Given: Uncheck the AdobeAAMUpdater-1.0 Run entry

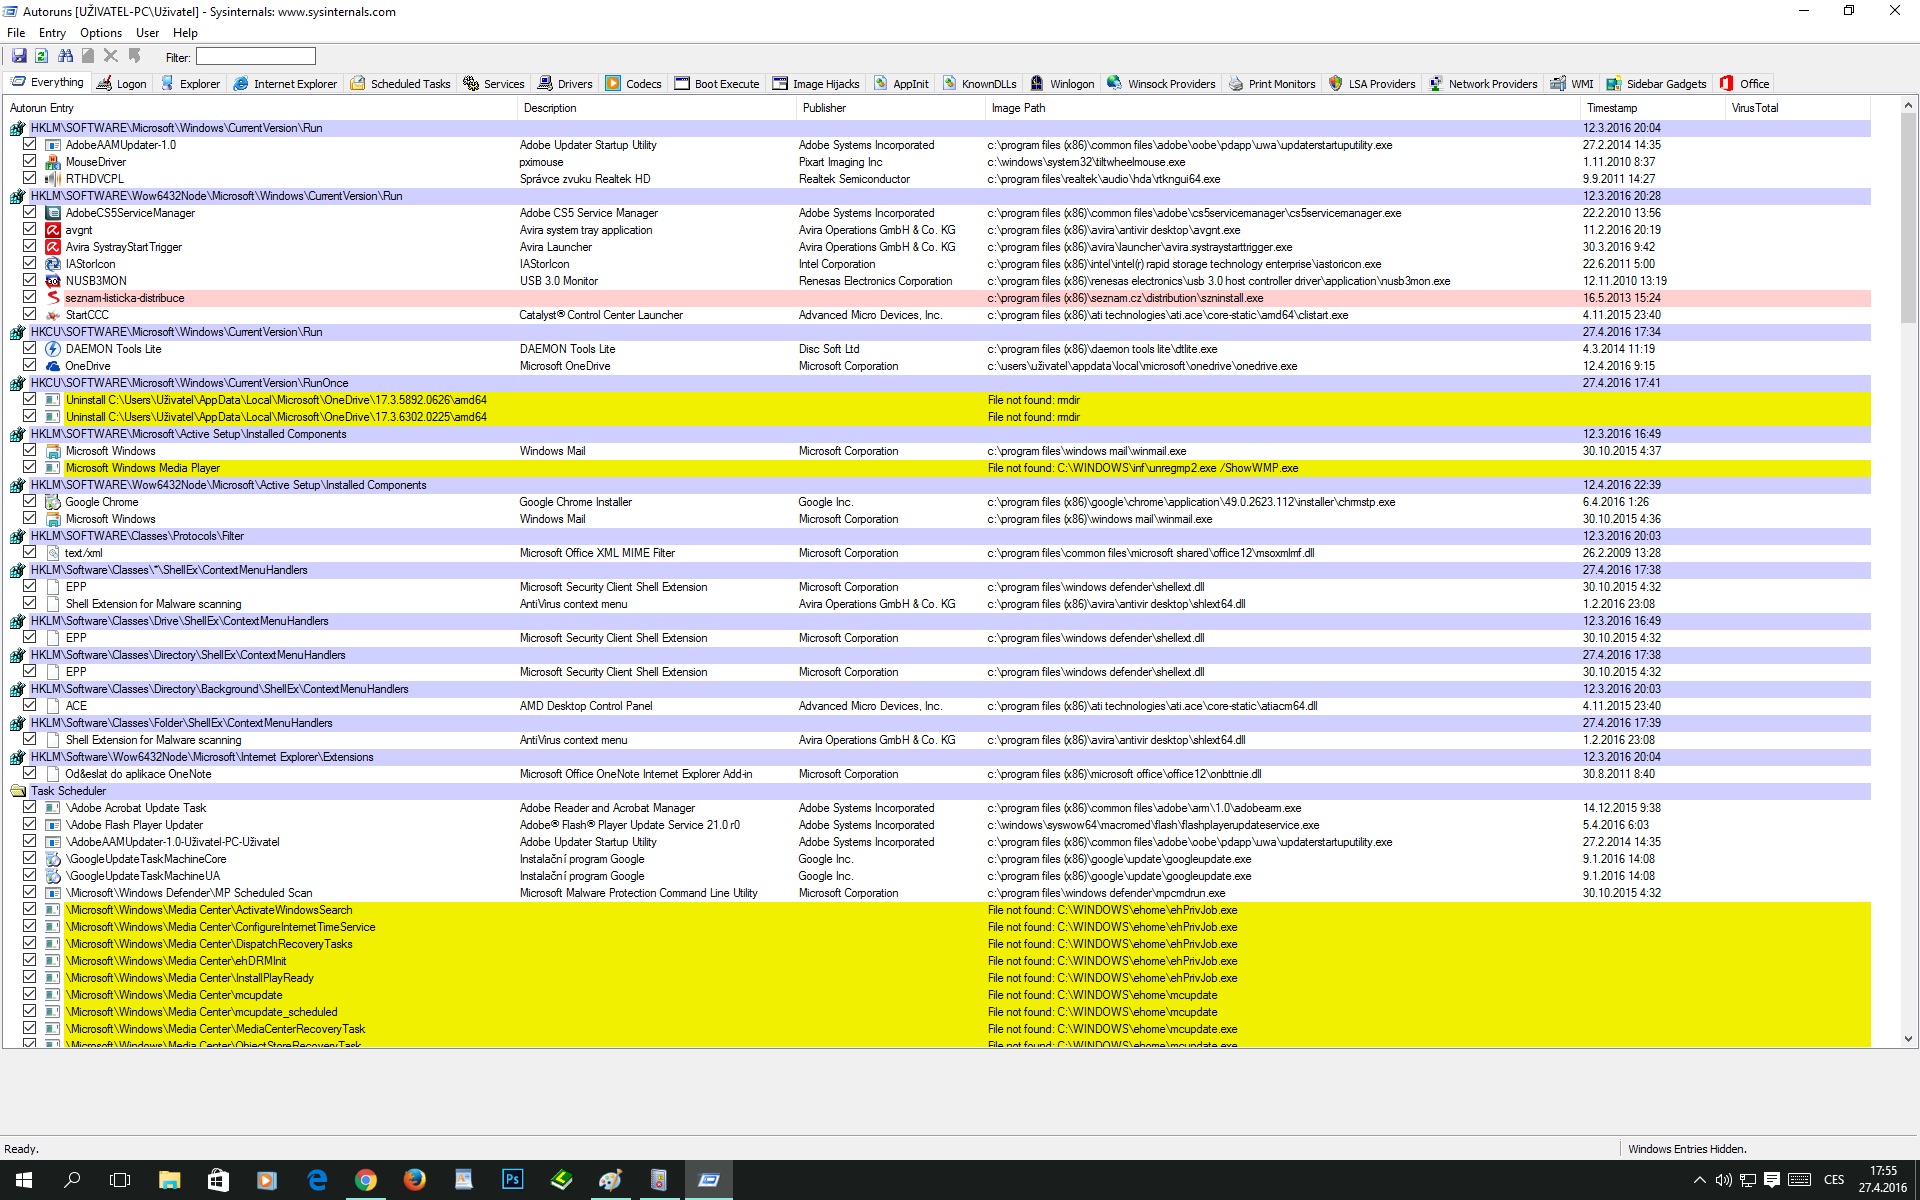Looking at the screenshot, I should point(29,145).
